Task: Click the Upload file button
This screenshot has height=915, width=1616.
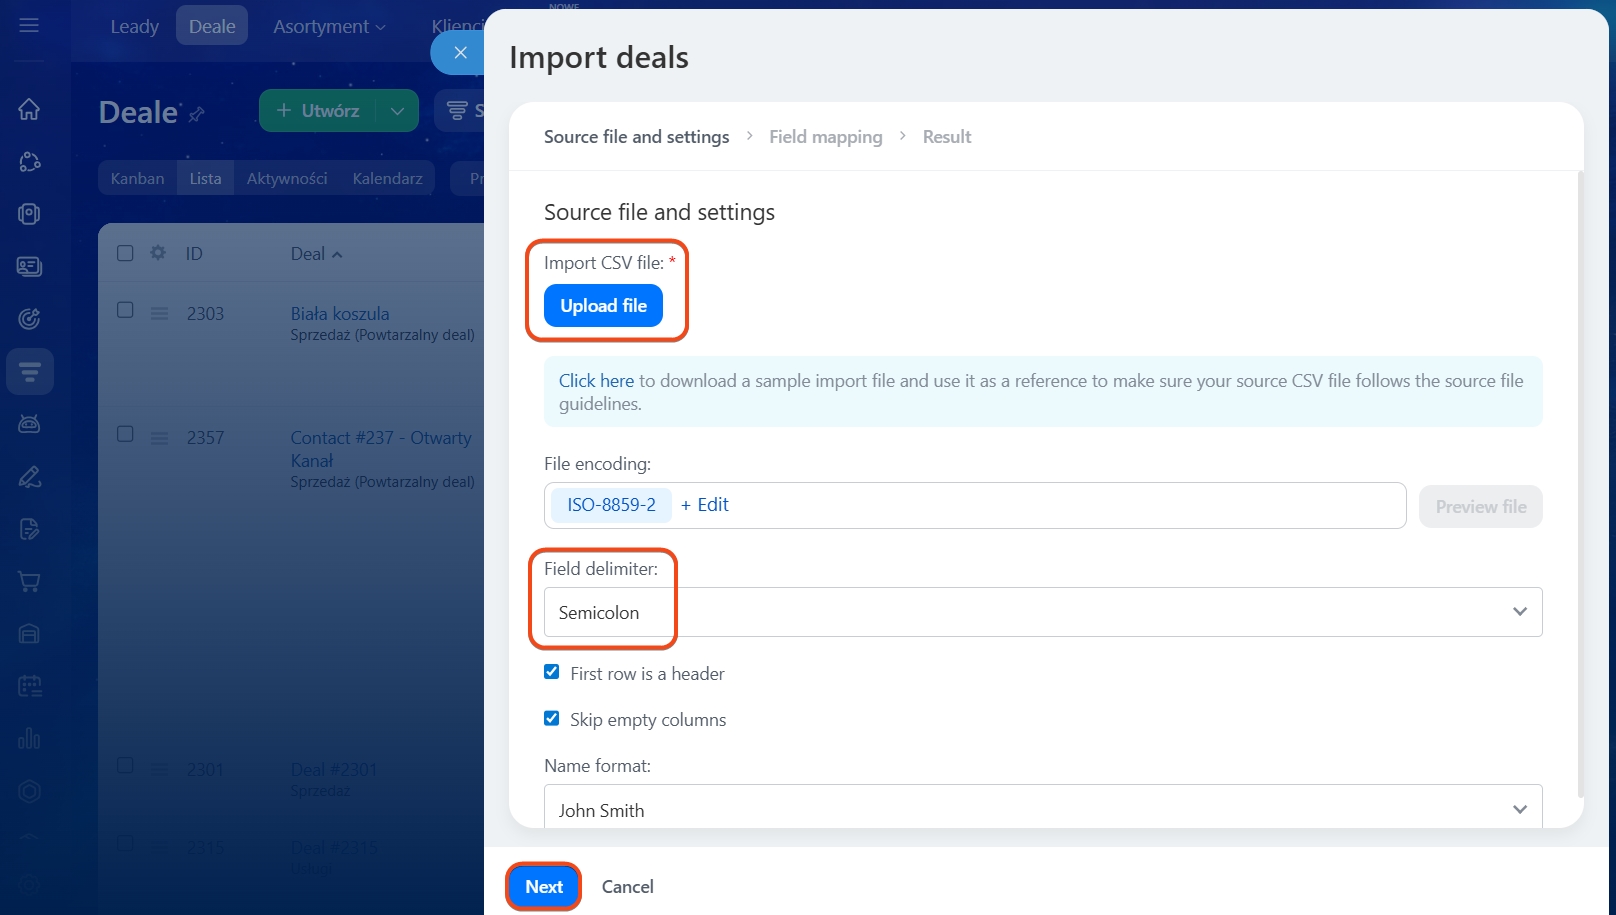Action: pos(603,306)
